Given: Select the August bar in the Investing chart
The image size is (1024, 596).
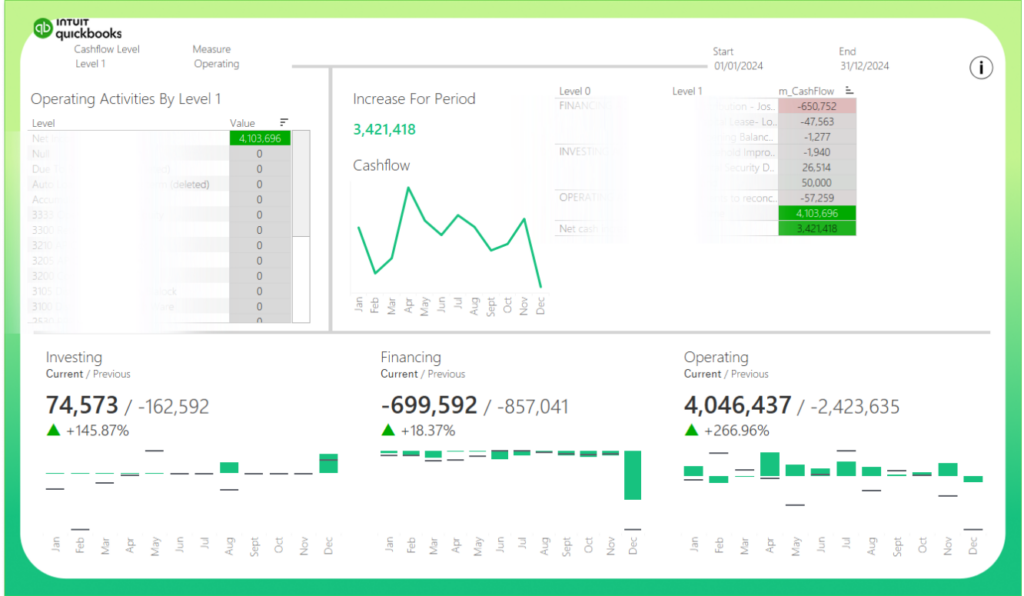Looking at the screenshot, I should pyautogui.click(x=229, y=467).
